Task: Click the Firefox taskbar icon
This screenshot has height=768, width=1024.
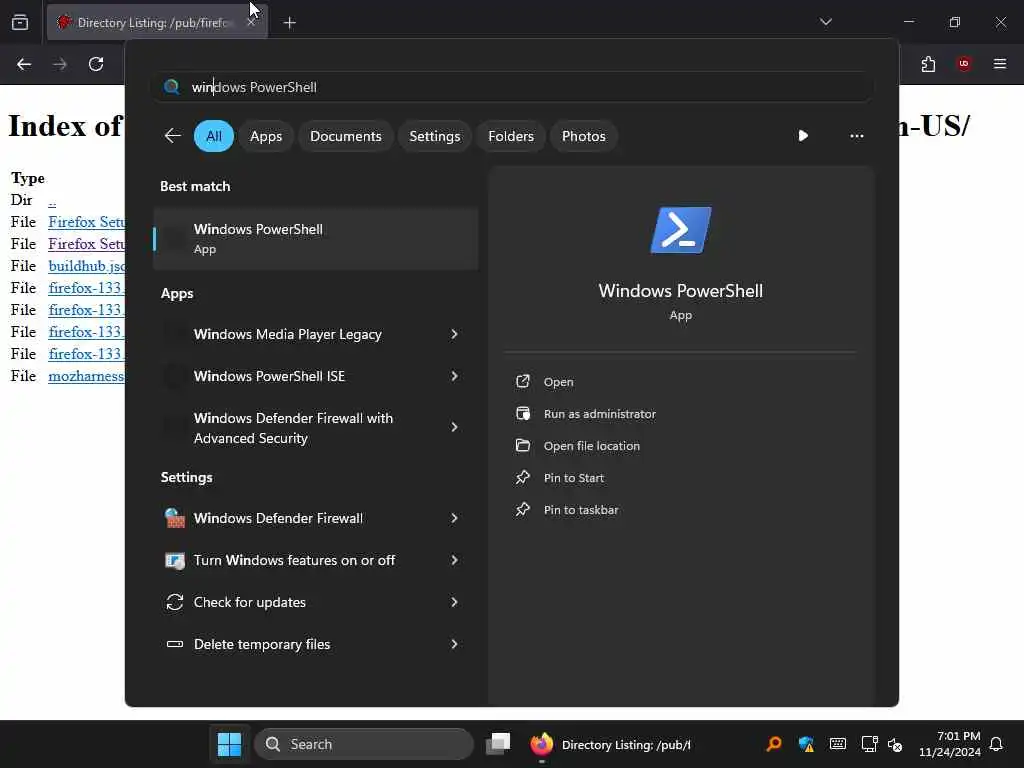Action: [x=541, y=744]
